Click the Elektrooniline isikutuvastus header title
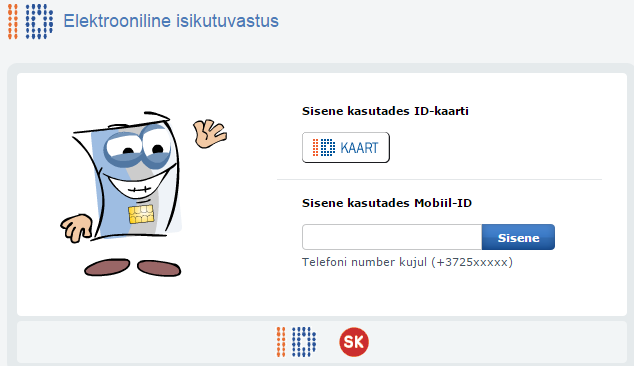634x366 pixels. pyautogui.click(x=171, y=21)
